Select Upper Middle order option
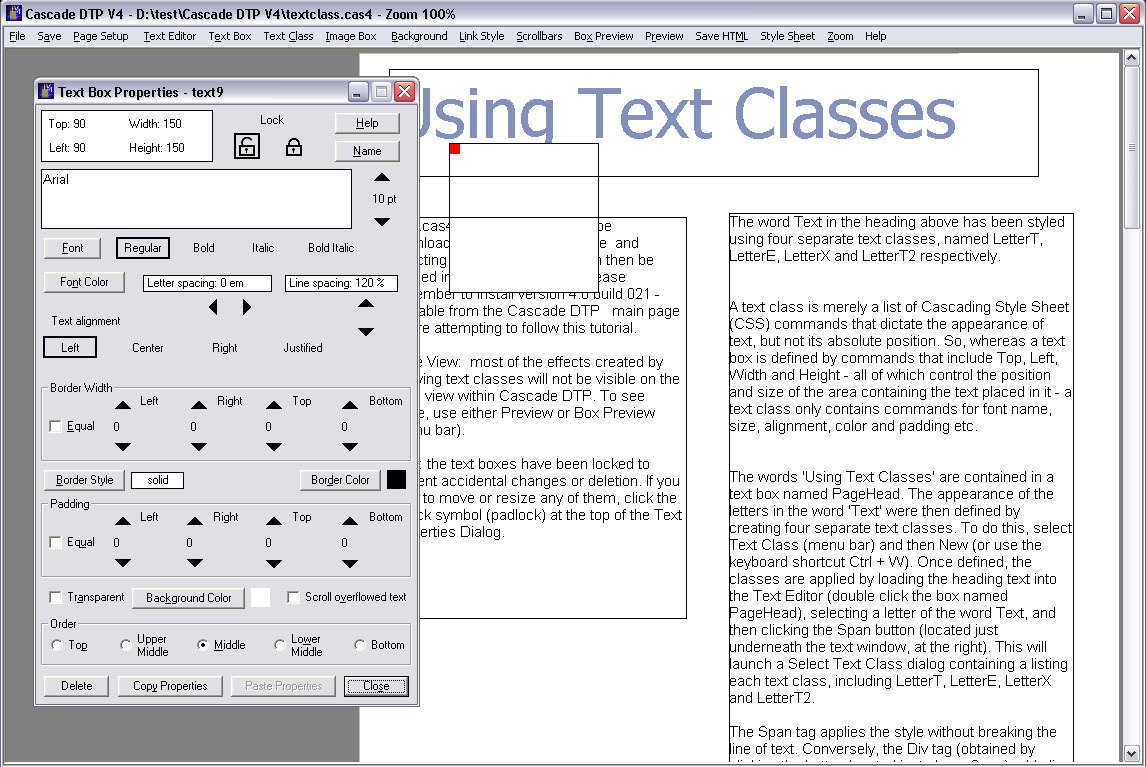The height and width of the screenshot is (767, 1146). point(126,645)
